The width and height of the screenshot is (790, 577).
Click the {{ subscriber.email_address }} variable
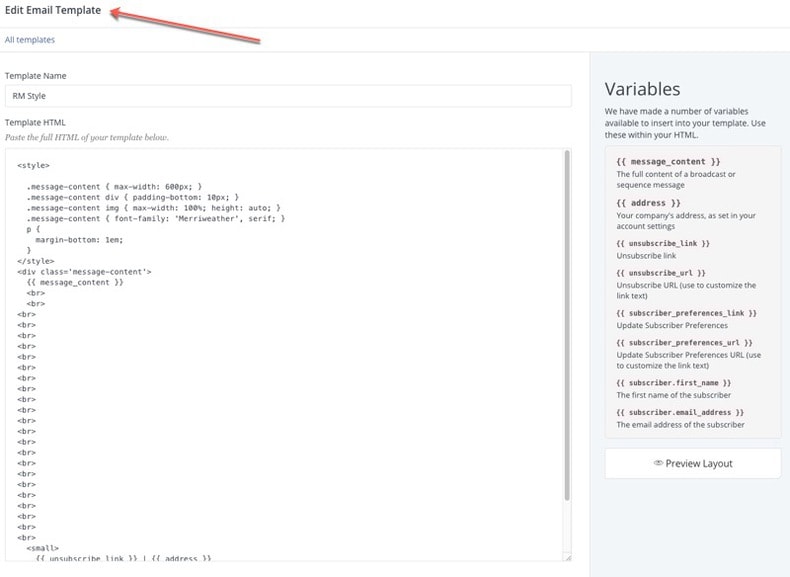680,412
